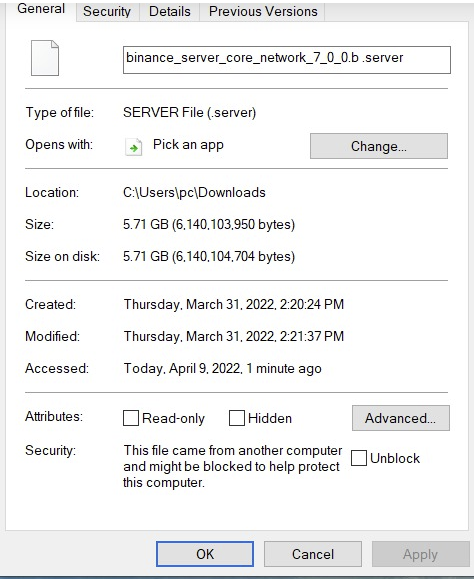Screen dimensions: 474x579
Task: Open the Details tab
Action: (170, 11)
